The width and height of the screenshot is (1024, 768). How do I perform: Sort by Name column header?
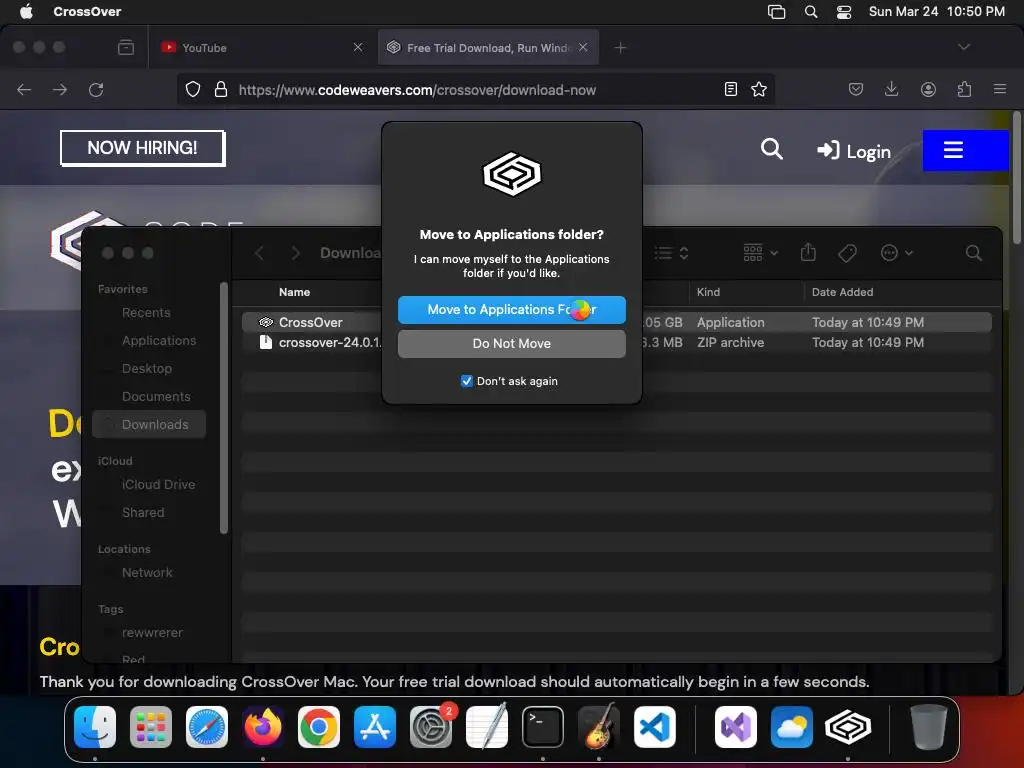coord(295,292)
